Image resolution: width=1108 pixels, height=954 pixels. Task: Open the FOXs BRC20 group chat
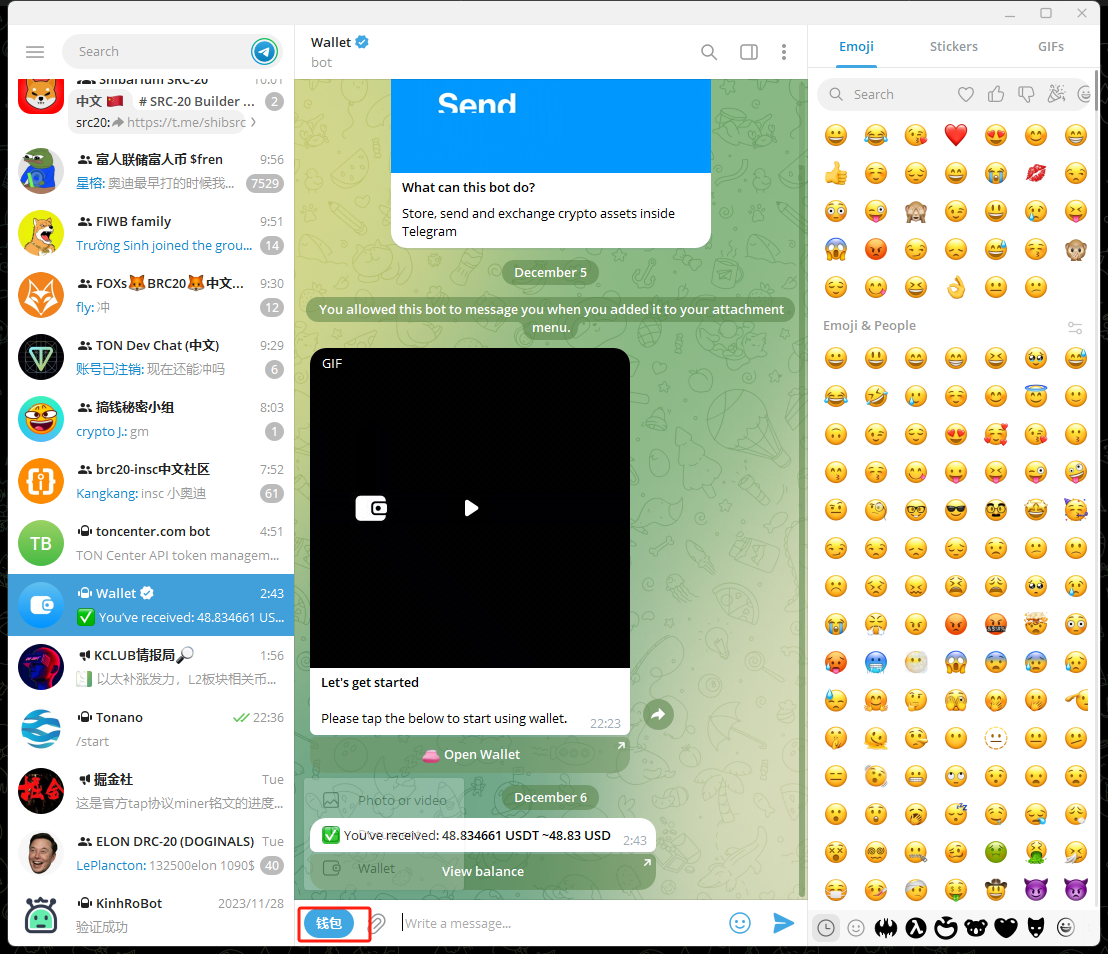tap(151, 295)
